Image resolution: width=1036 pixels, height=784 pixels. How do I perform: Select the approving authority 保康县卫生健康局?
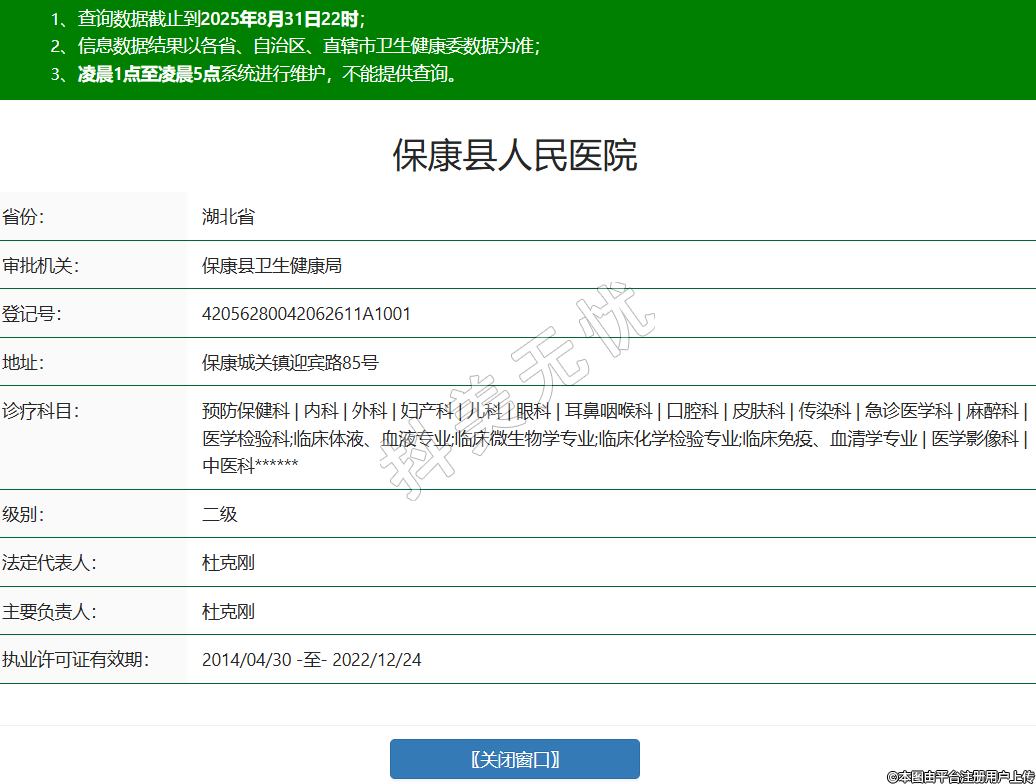coord(271,265)
